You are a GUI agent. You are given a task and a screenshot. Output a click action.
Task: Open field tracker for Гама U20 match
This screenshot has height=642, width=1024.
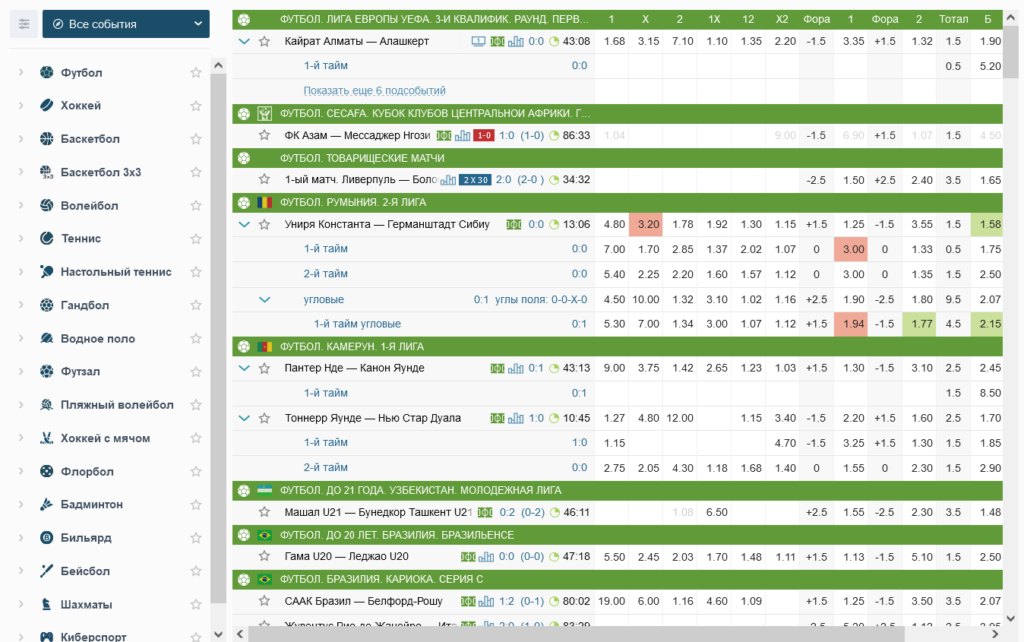[x=468, y=556]
